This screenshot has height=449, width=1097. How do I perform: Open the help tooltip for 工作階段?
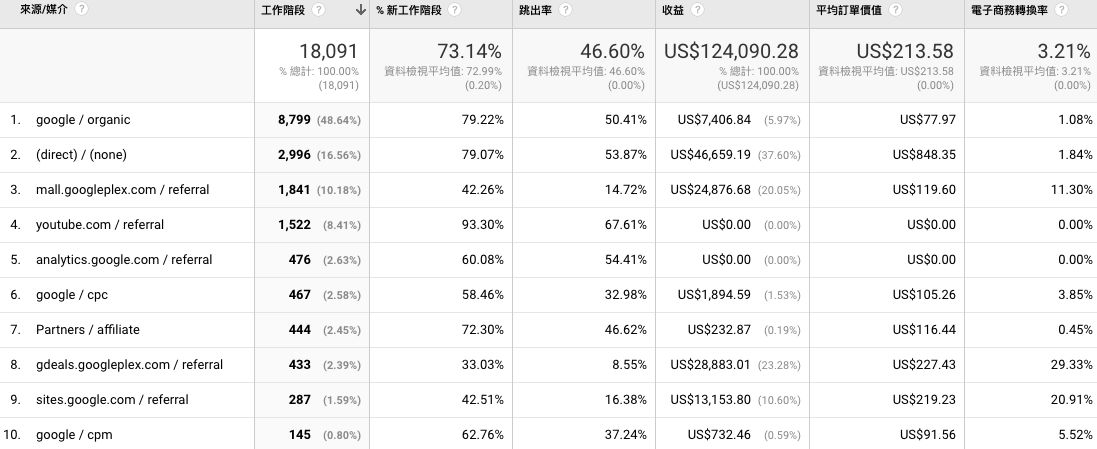[x=318, y=10]
